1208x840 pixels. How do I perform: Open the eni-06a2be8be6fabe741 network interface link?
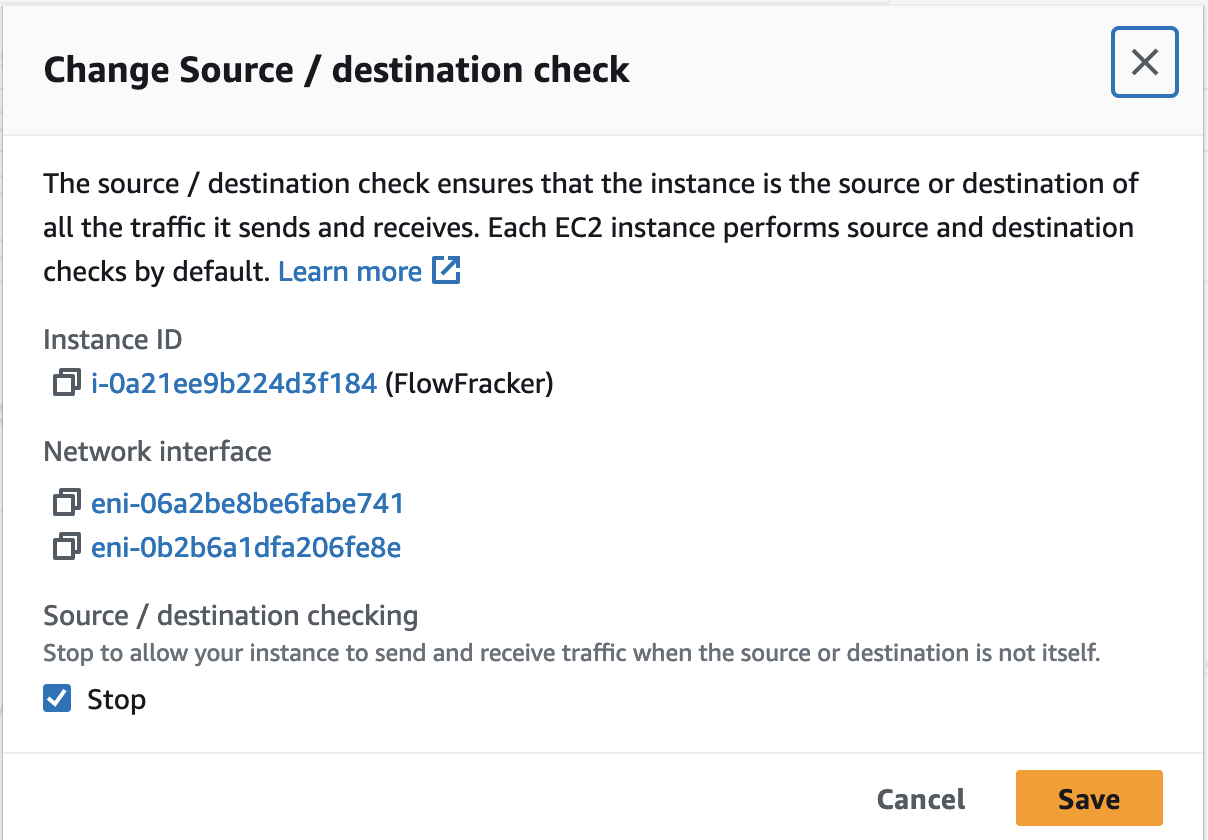point(247,502)
